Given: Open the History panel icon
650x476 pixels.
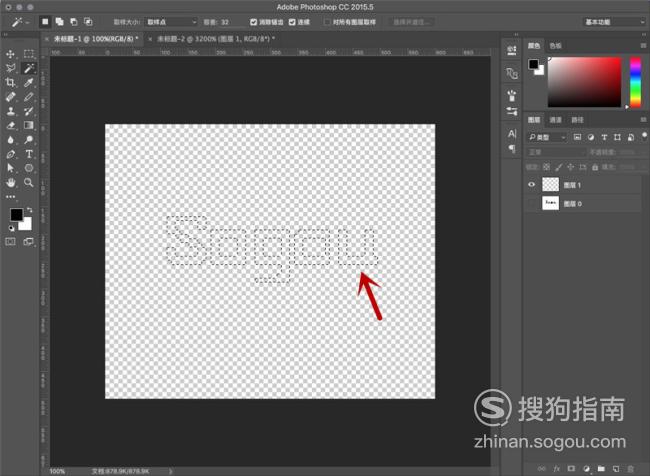Looking at the screenshot, I should pyautogui.click(x=512, y=51).
